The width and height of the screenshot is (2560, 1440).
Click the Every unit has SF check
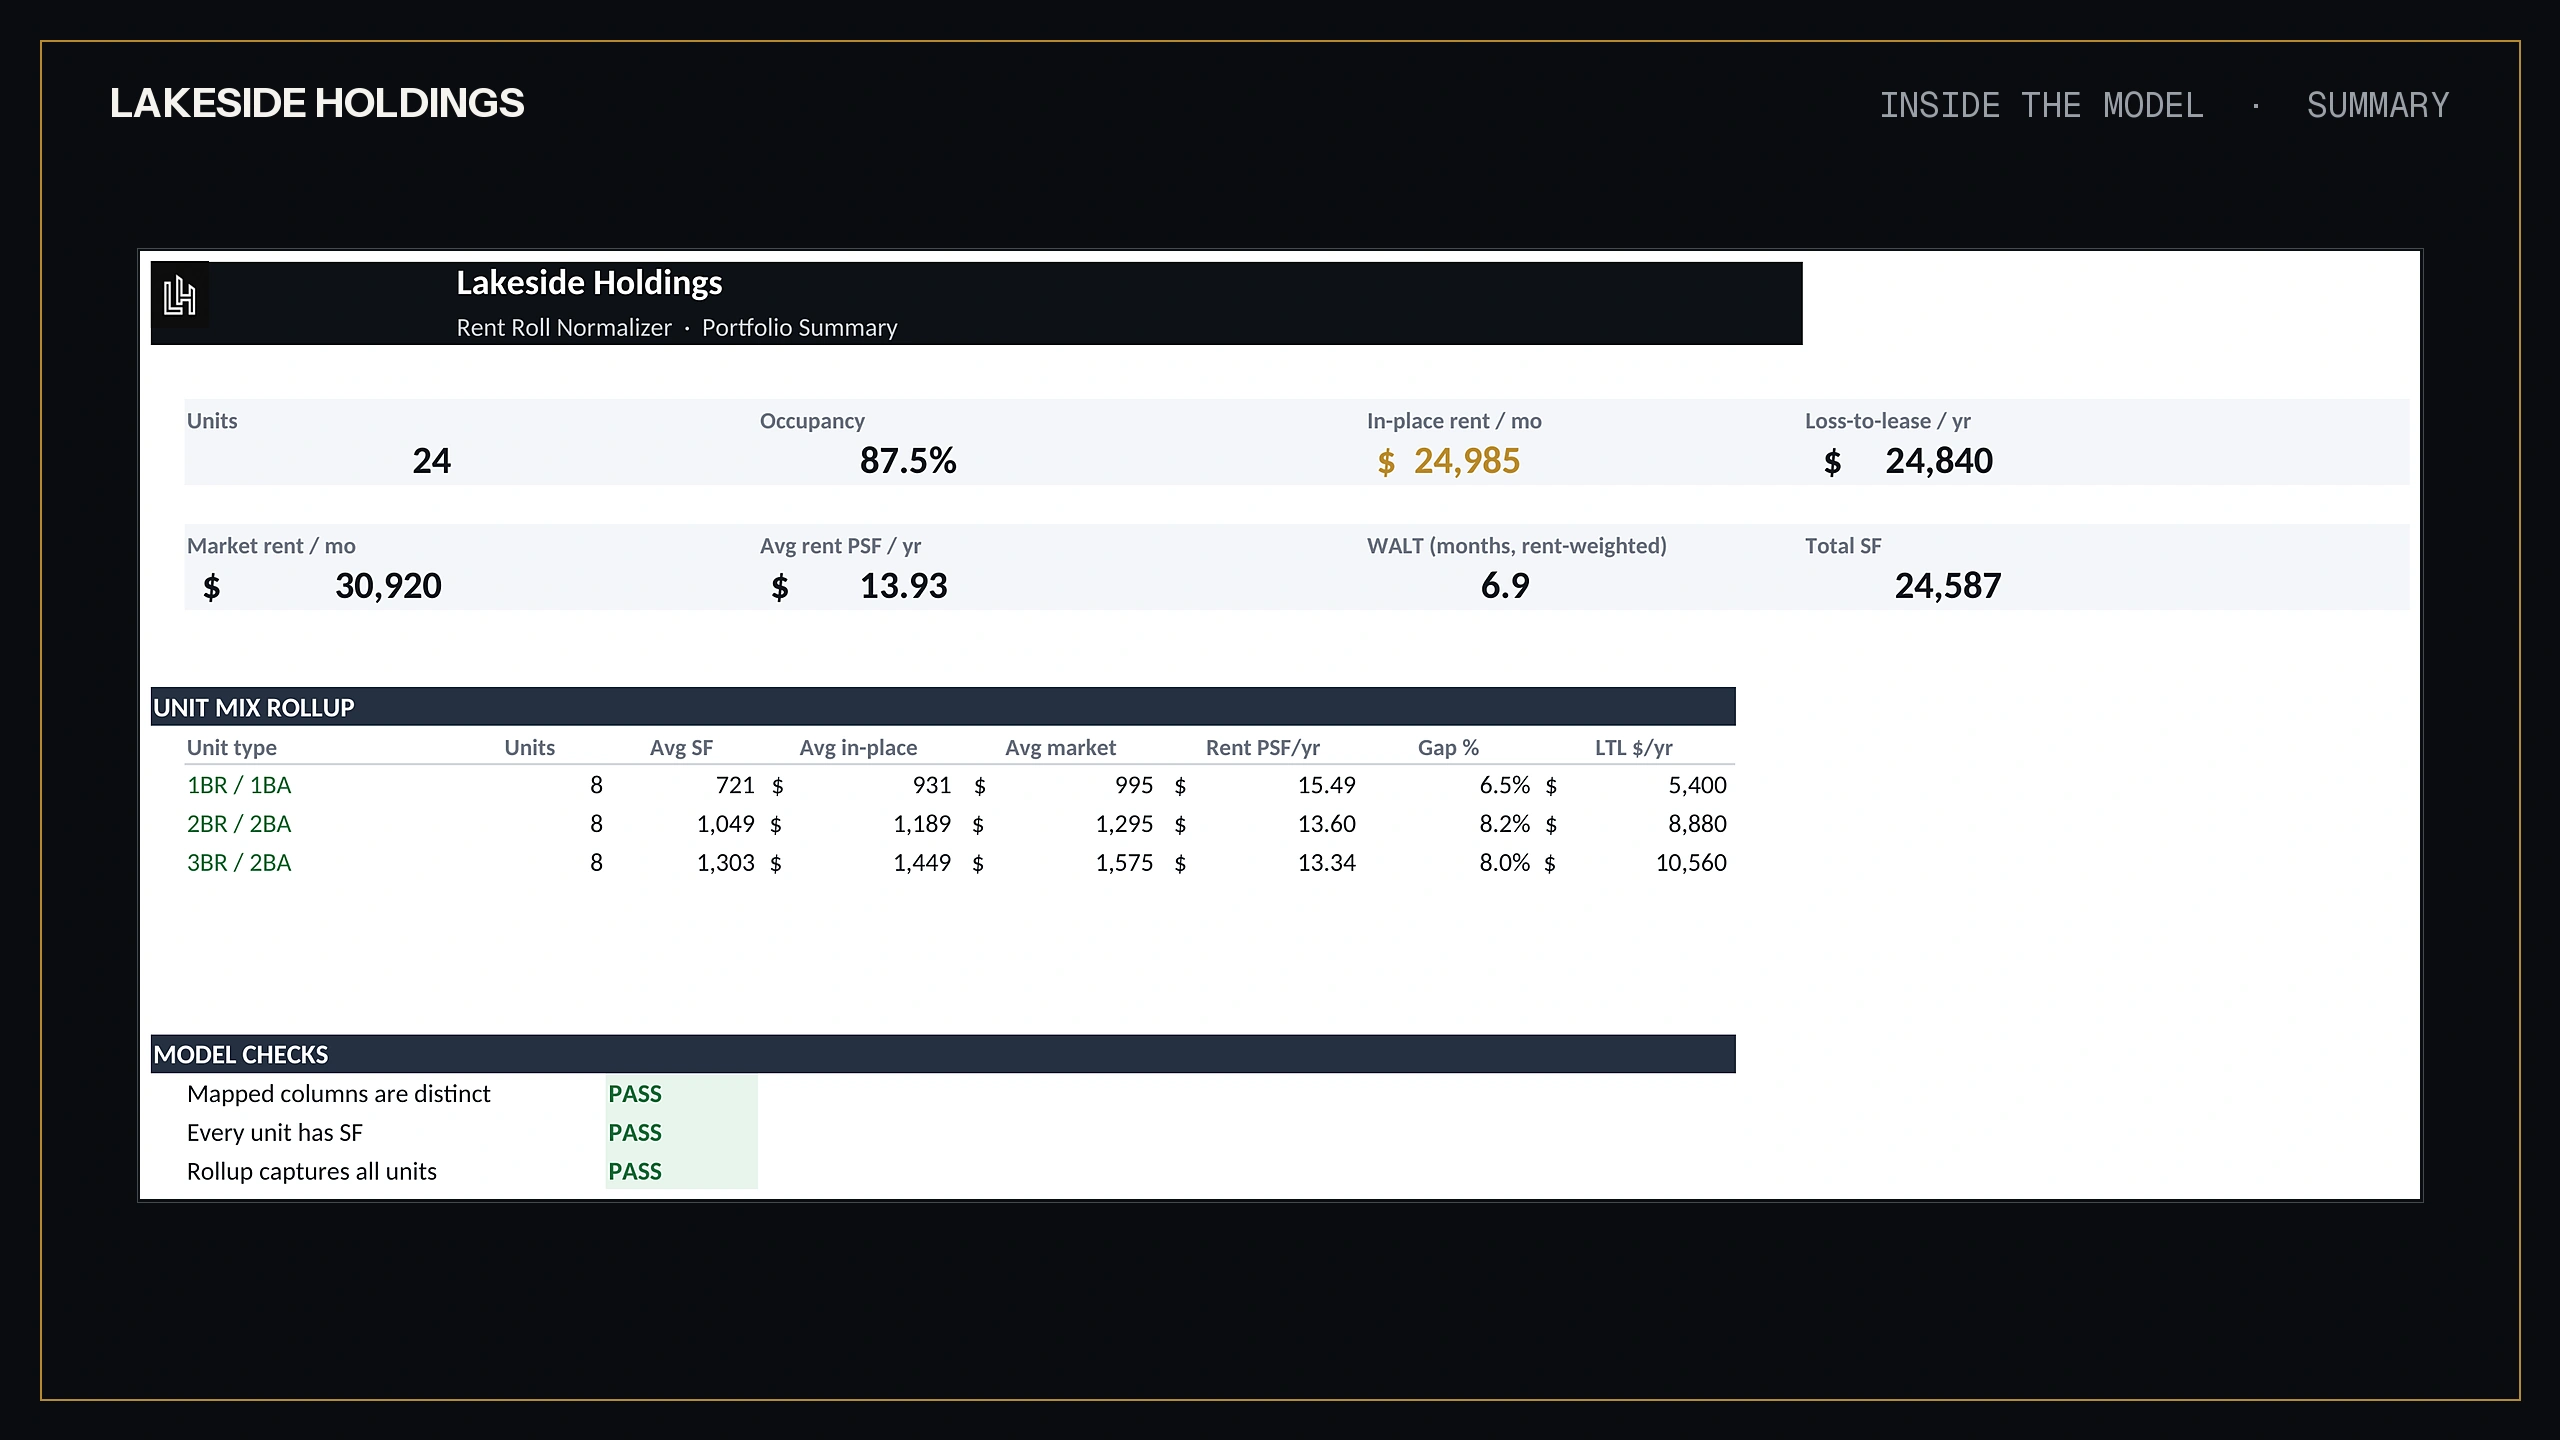click(x=274, y=1133)
